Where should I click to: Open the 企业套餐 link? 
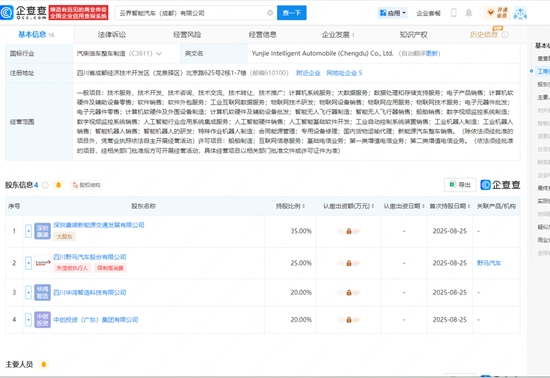click(x=428, y=13)
